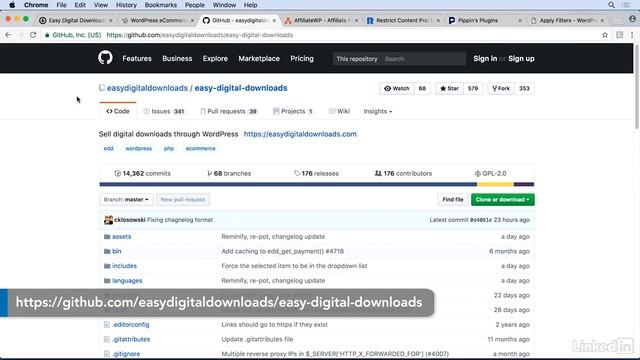Image resolution: width=640 pixels, height=360 pixels.
Task: Click the Find file button
Action: point(453,200)
